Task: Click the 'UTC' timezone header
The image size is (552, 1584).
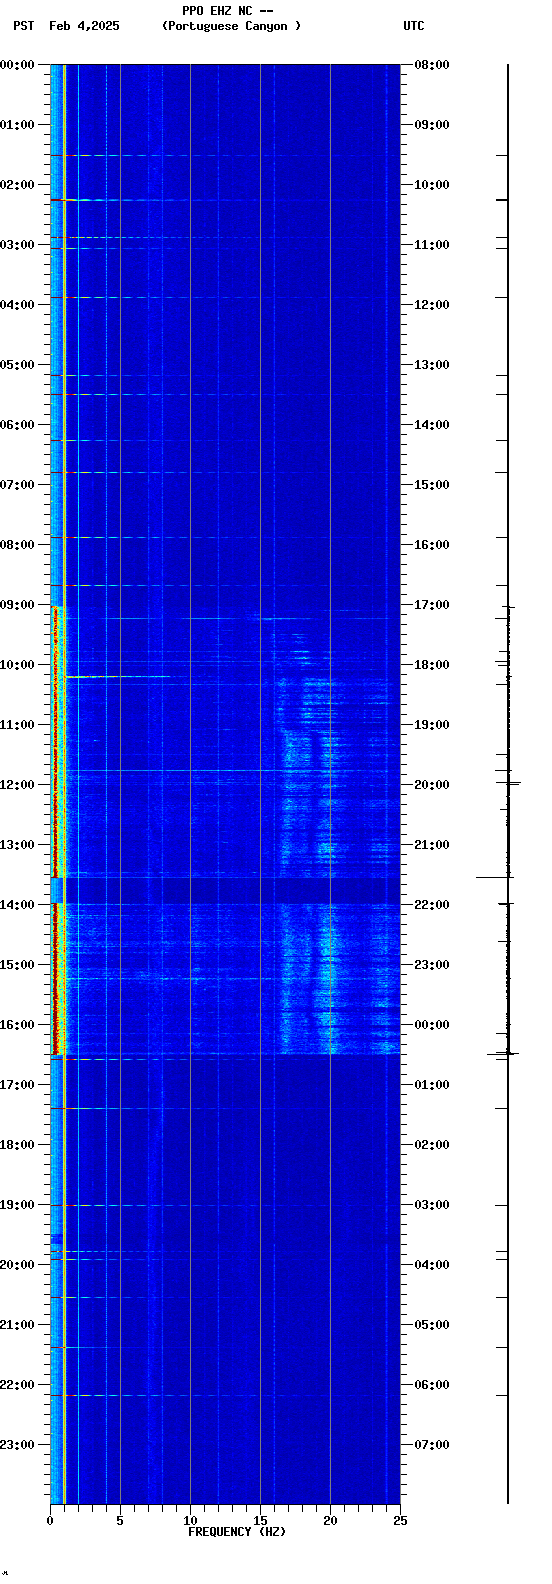Action: pos(414,26)
